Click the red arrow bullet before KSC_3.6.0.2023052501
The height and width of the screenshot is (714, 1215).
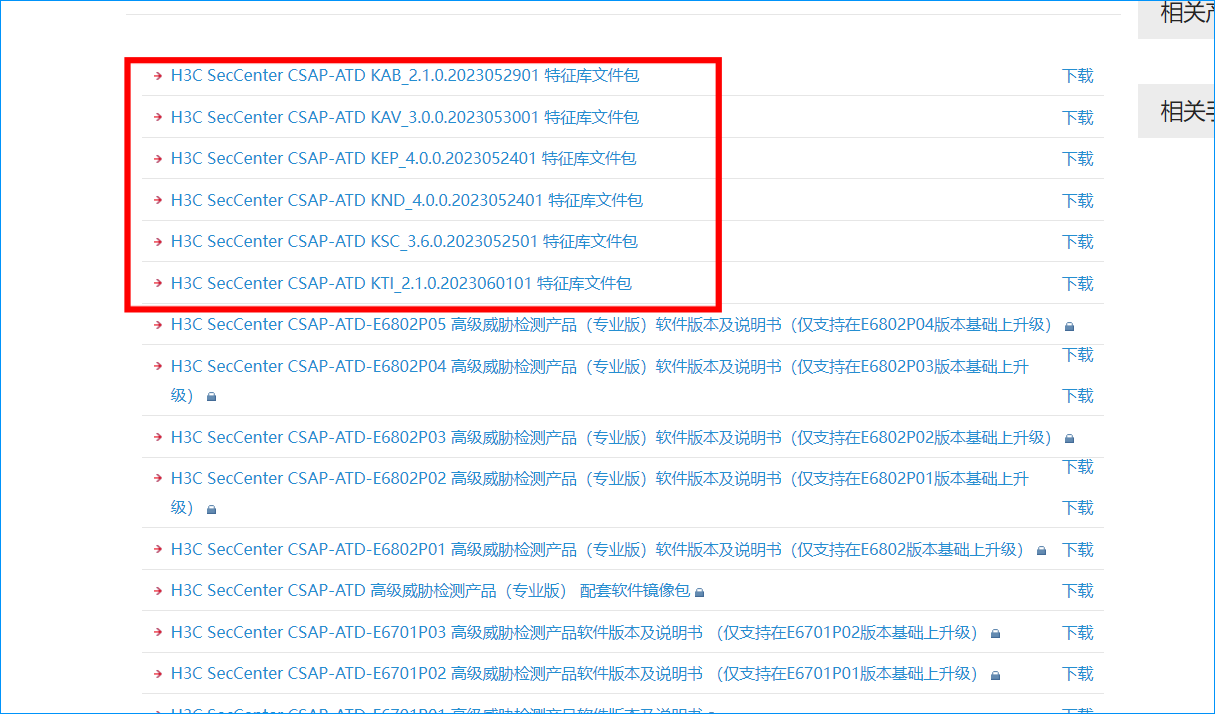pos(158,241)
